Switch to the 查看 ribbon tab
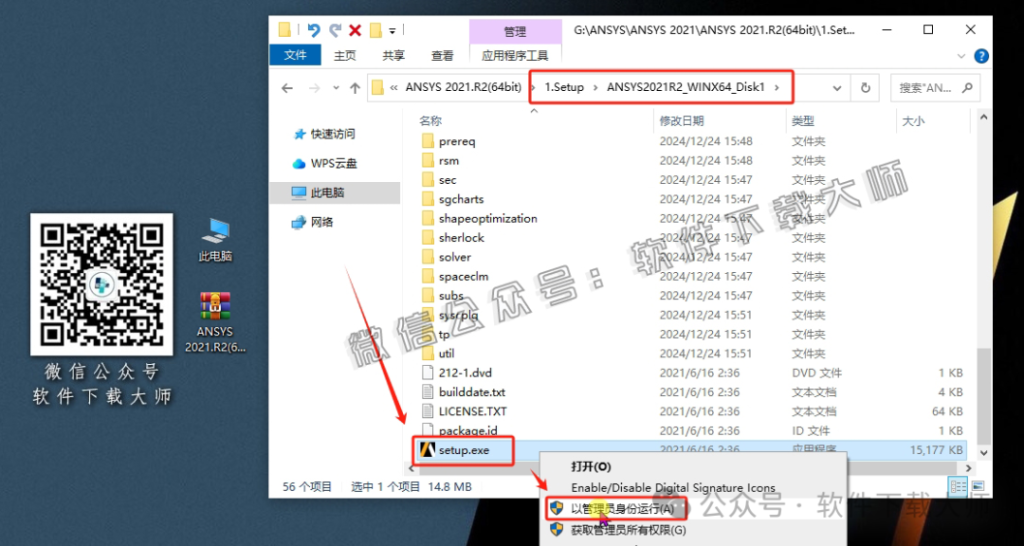The image size is (1024, 546). [x=442, y=56]
